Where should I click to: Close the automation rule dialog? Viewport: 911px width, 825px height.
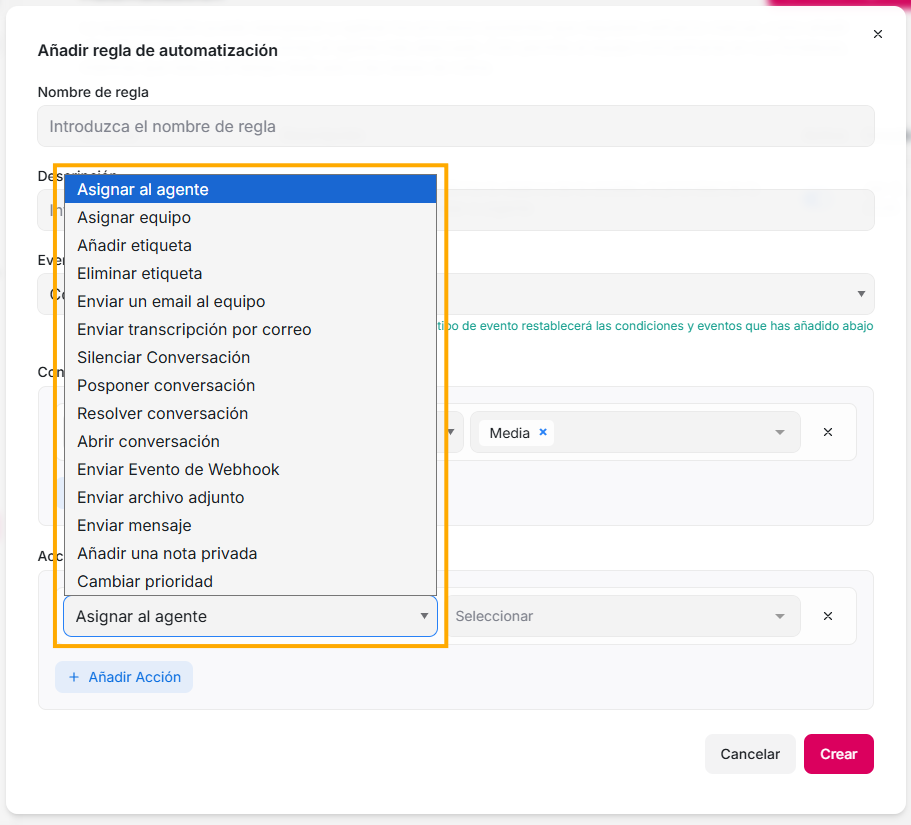tap(878, 34)
